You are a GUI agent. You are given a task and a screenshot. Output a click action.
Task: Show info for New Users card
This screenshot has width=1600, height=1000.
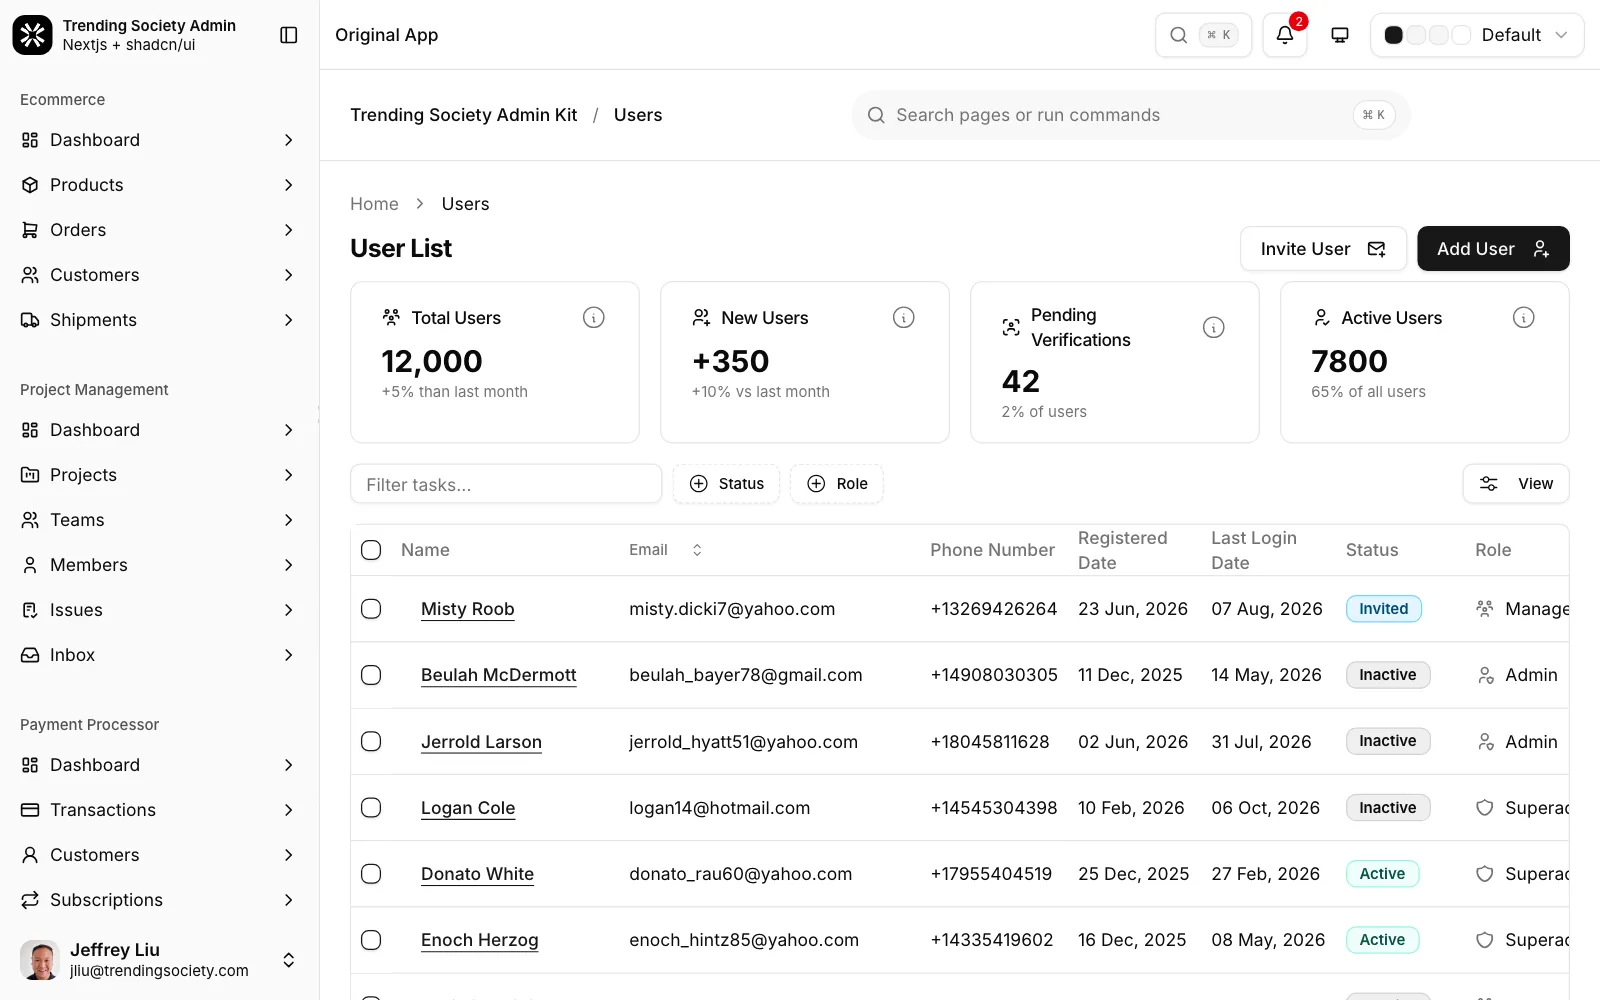(x=904, y=318)
